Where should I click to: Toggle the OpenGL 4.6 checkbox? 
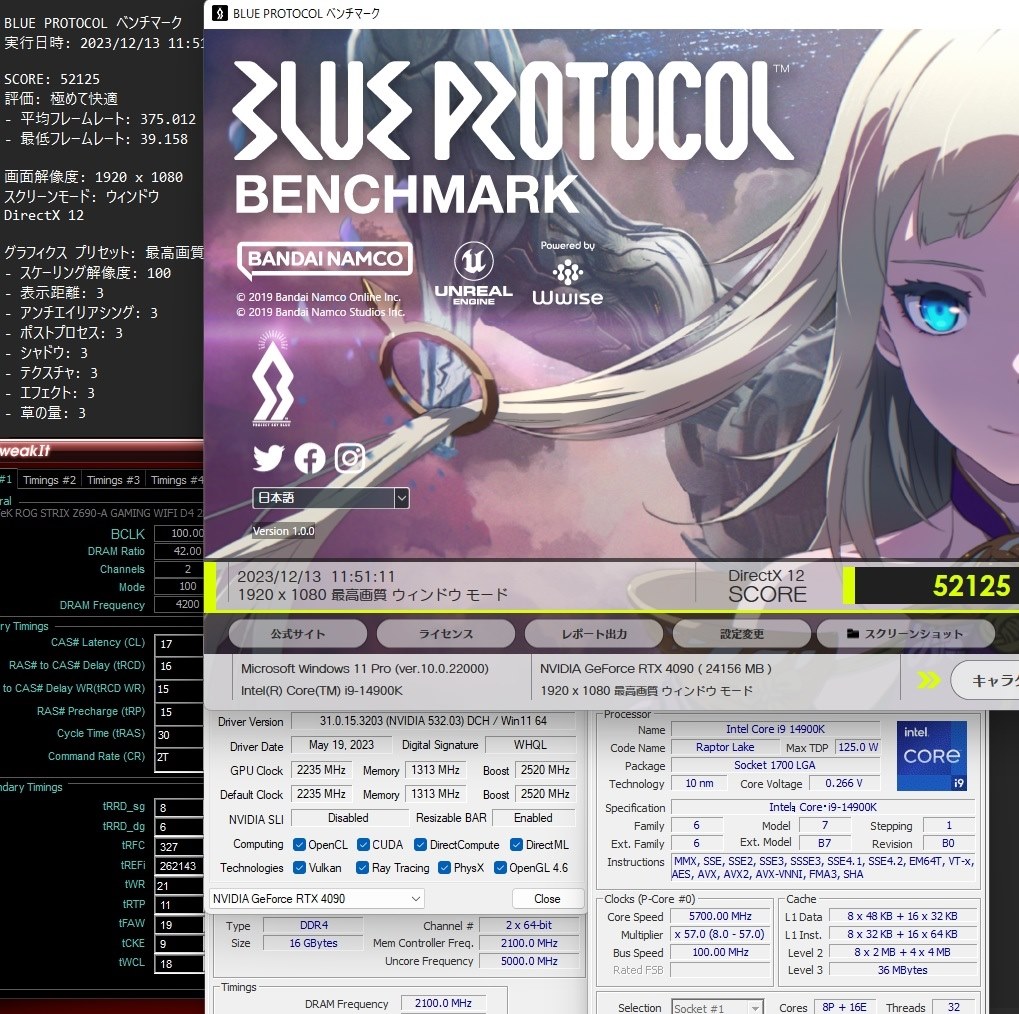pyautogui.click(x=500, y=868)
